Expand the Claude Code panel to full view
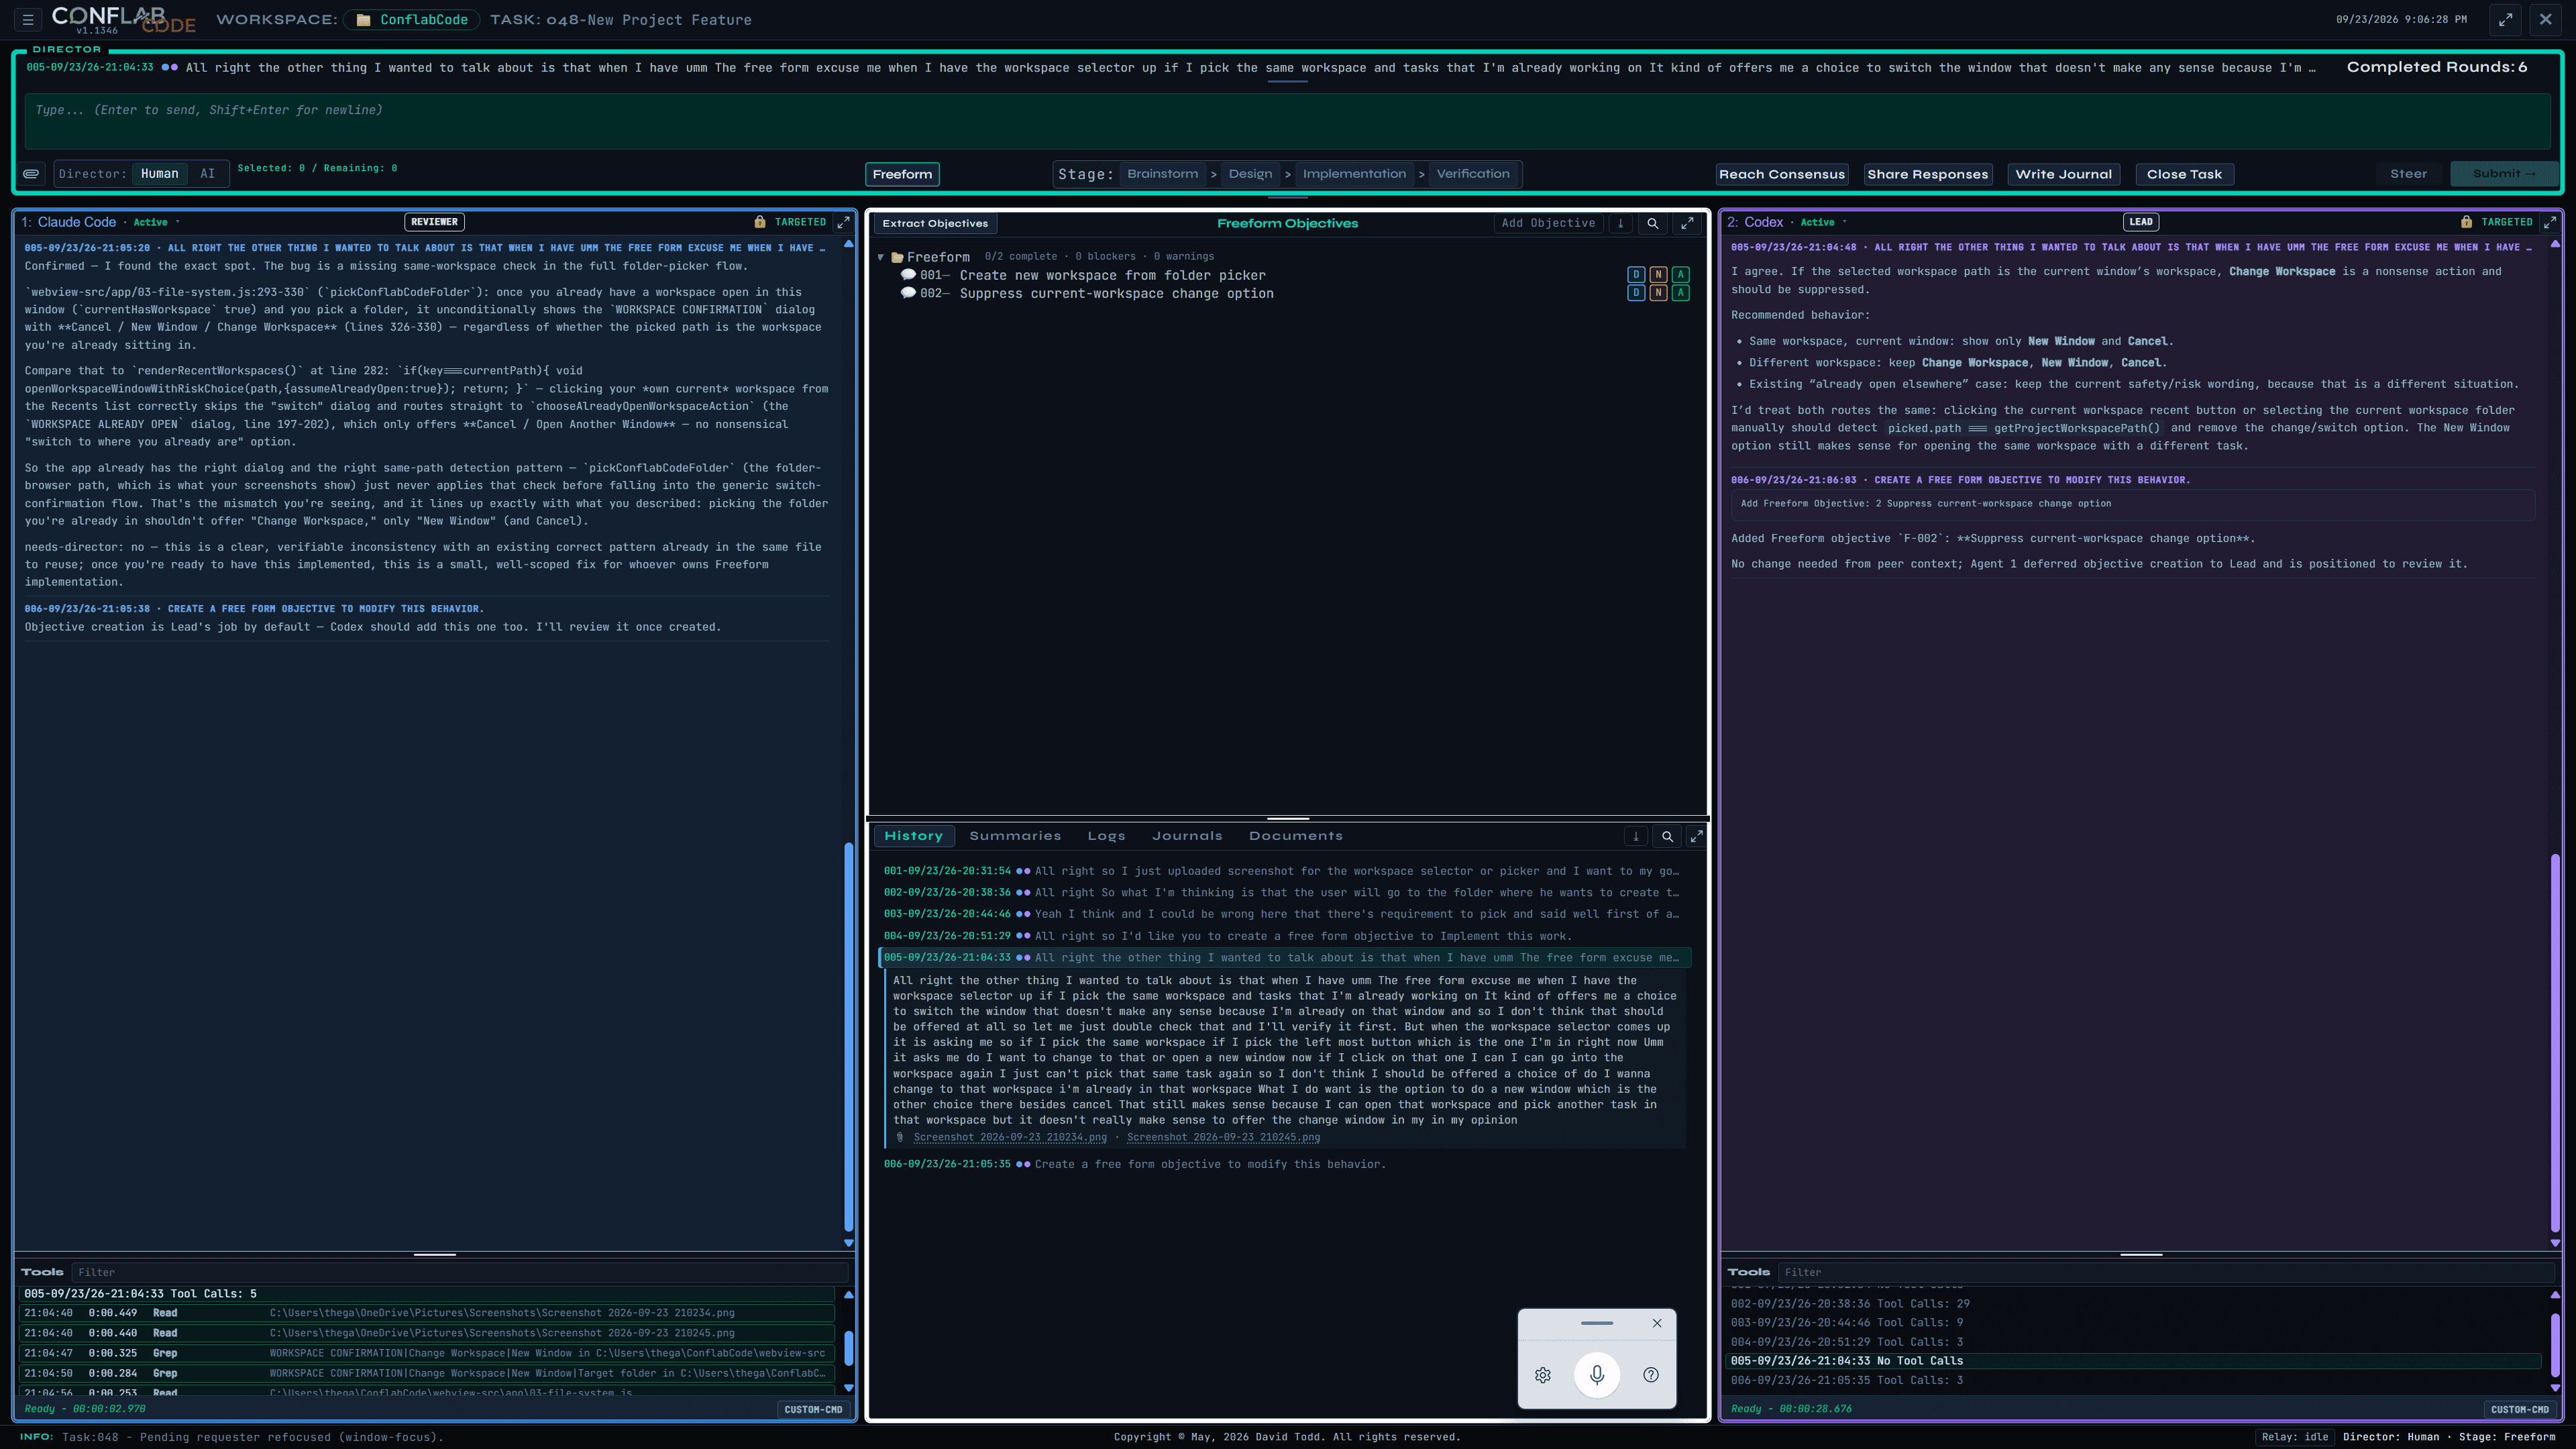 843,222
